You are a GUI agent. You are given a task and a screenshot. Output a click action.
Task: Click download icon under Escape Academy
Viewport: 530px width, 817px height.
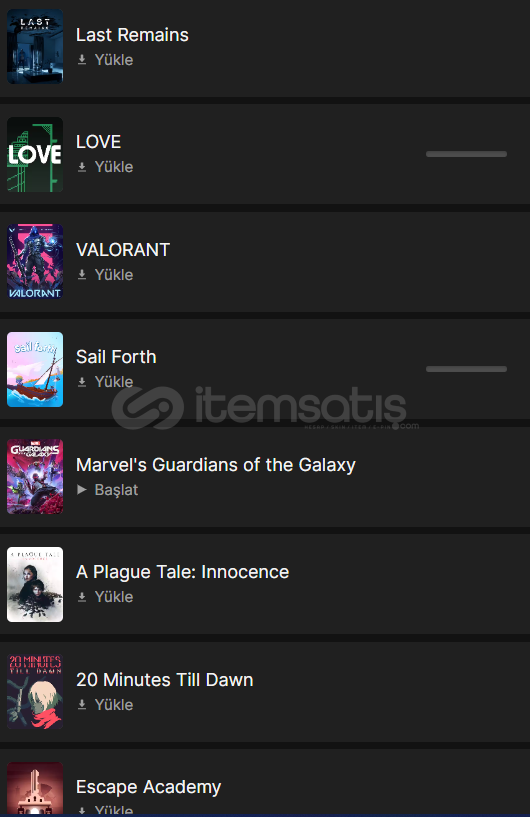click(x=82, y=811)
